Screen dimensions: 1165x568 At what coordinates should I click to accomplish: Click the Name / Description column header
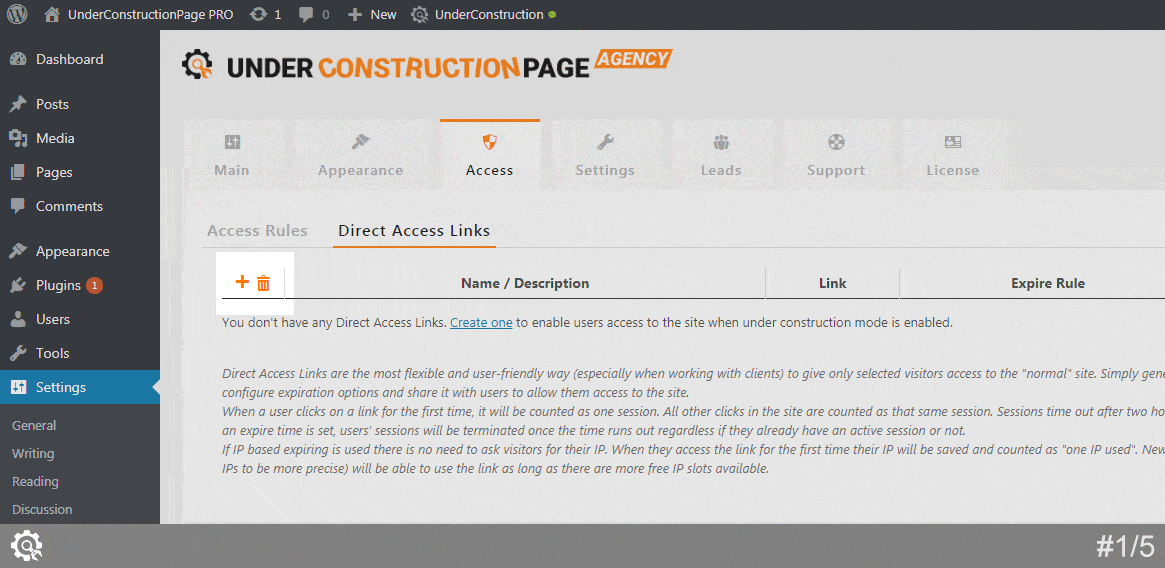pyautogui.click(x=525, y=283)
